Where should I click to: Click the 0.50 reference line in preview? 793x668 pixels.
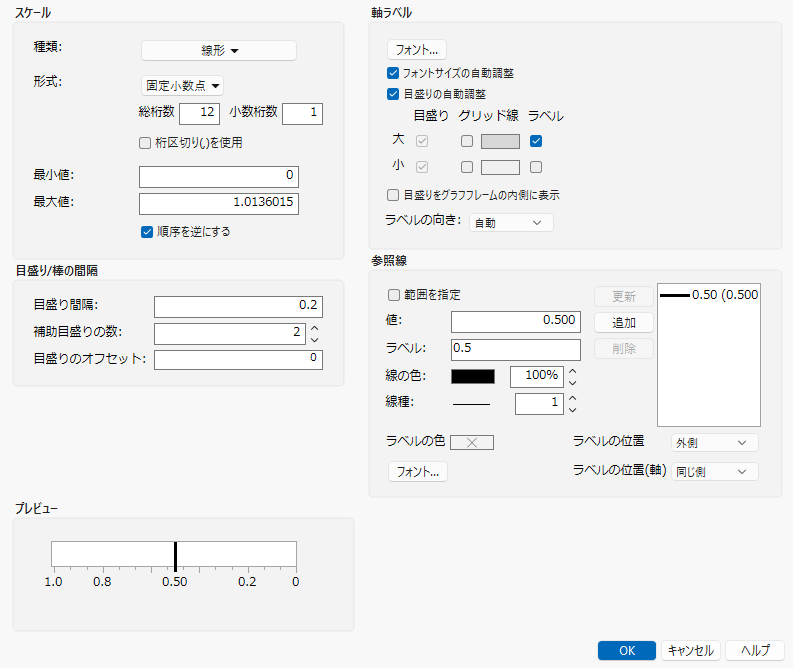pyautogui.click(x=175, y=557)
